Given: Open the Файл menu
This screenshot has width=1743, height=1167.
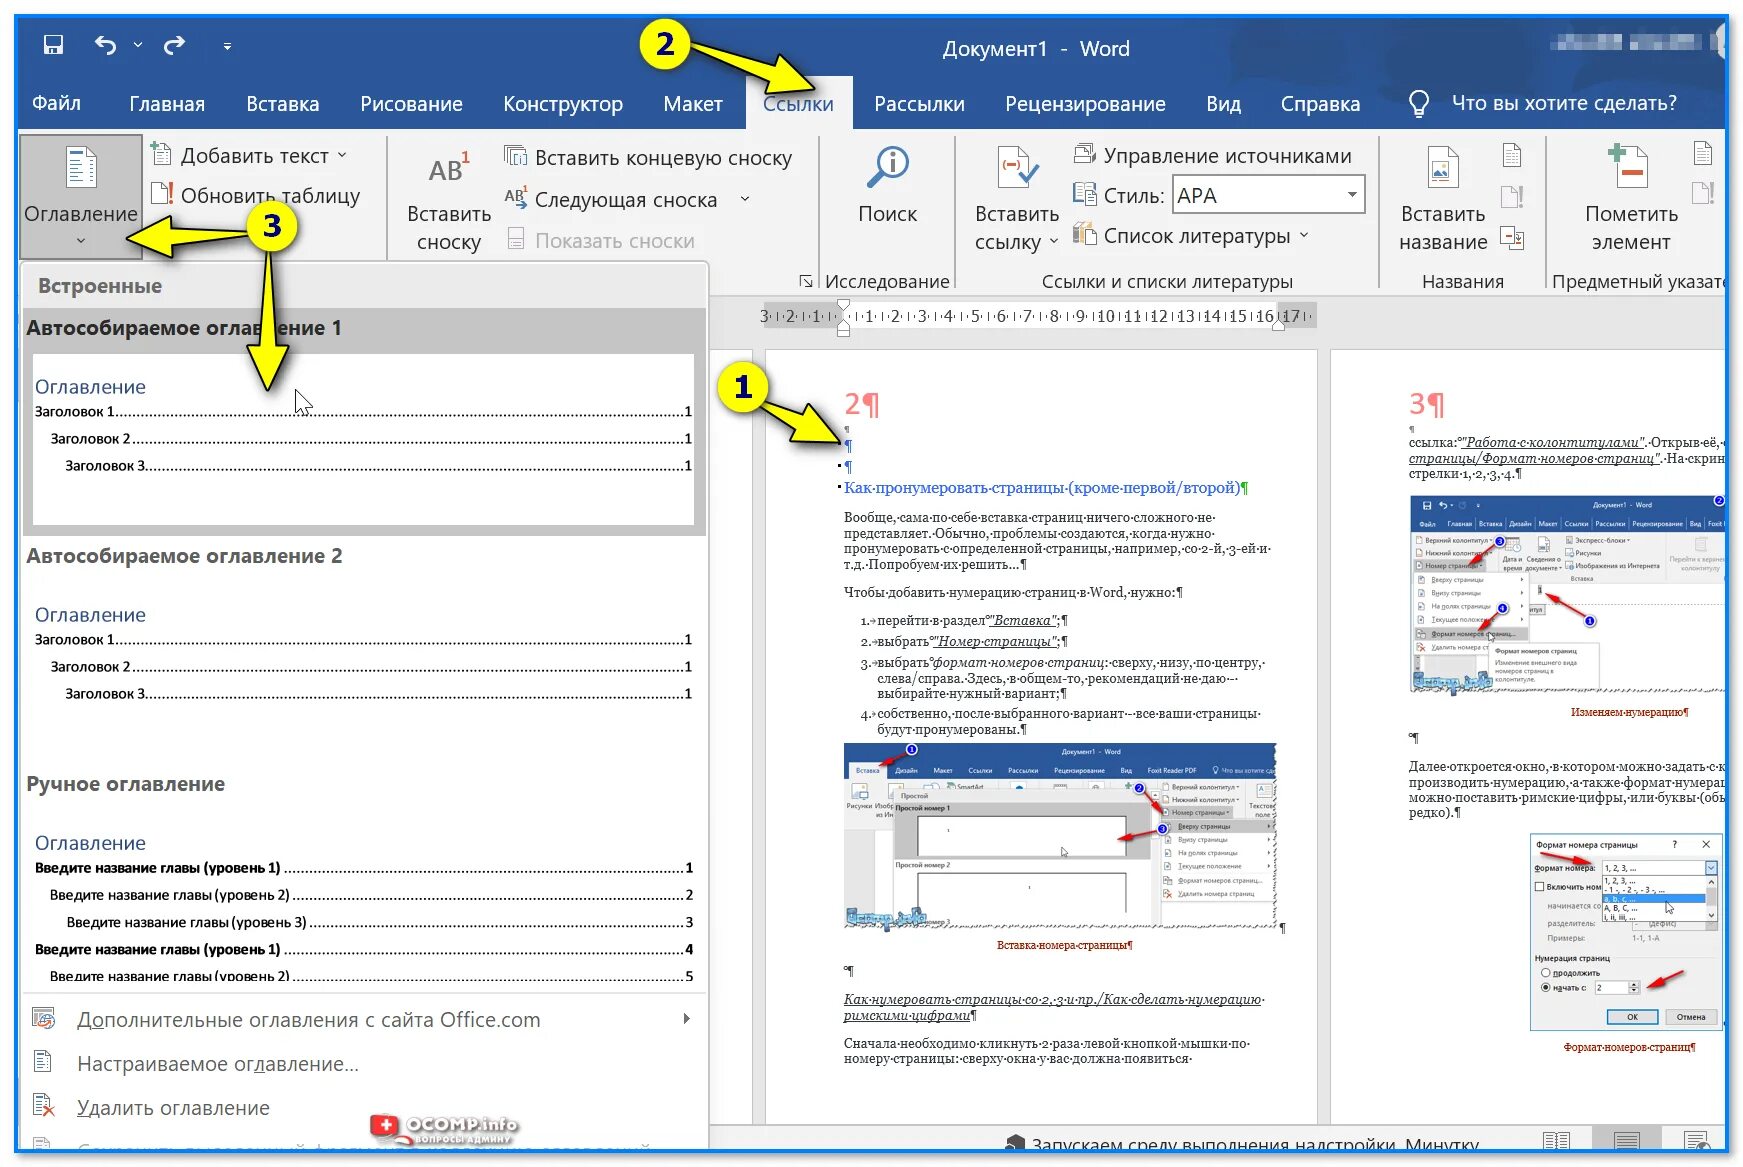Looking at the screenshot, I should [56, 103].
